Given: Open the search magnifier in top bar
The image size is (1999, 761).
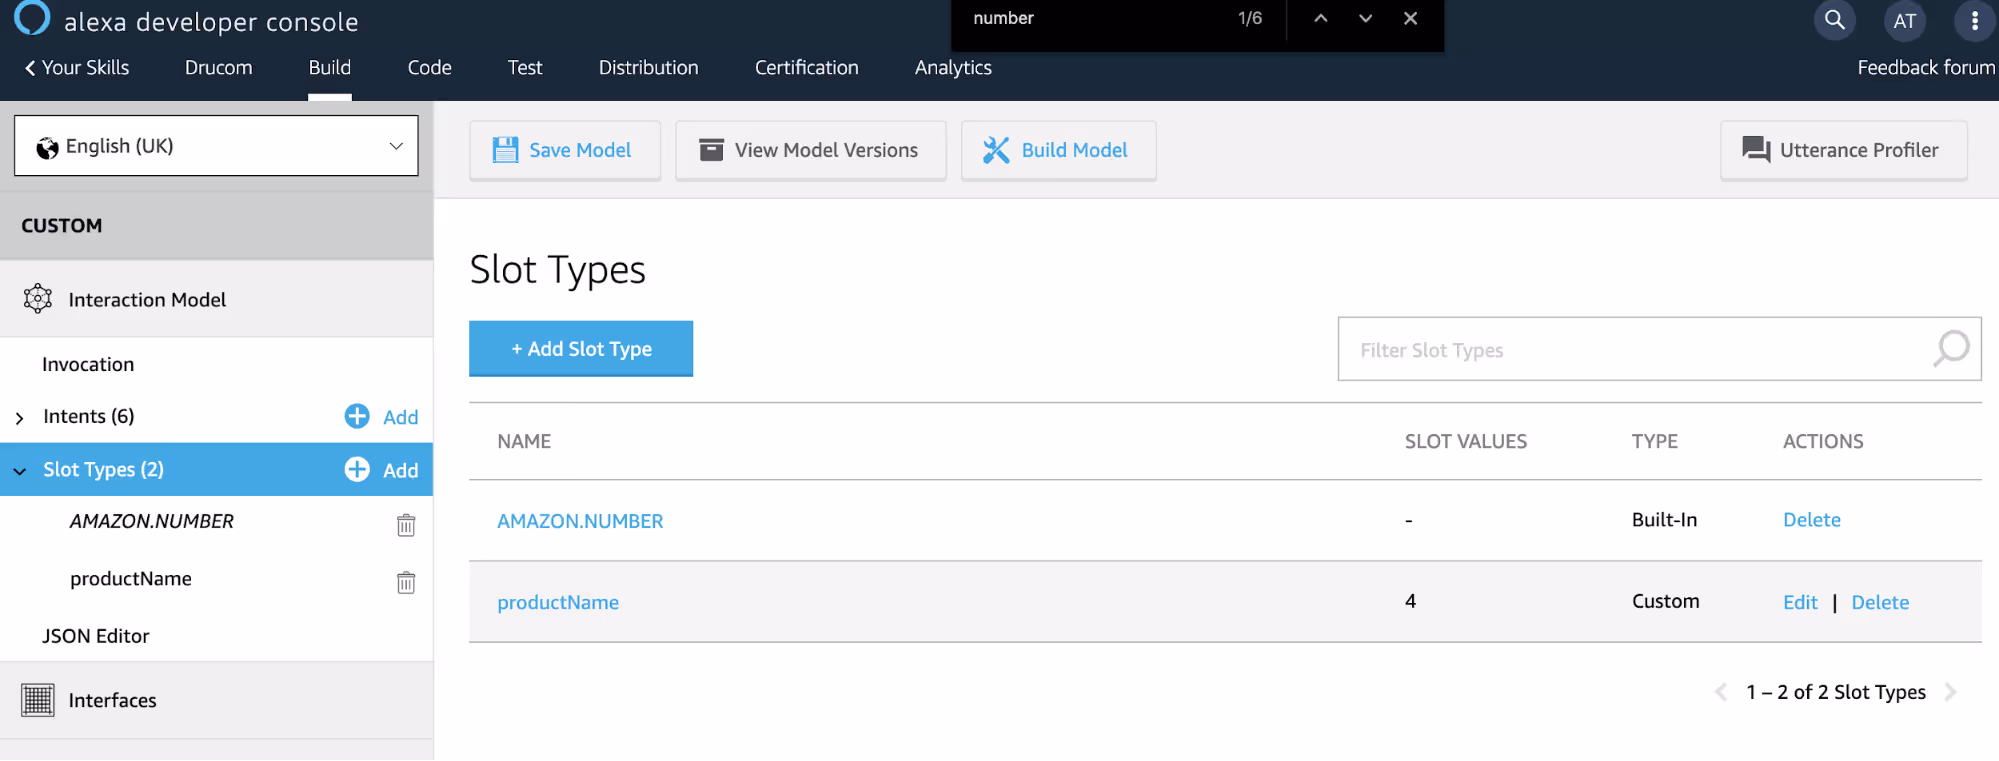Looking at the screenshot, I should [1835, 20].
